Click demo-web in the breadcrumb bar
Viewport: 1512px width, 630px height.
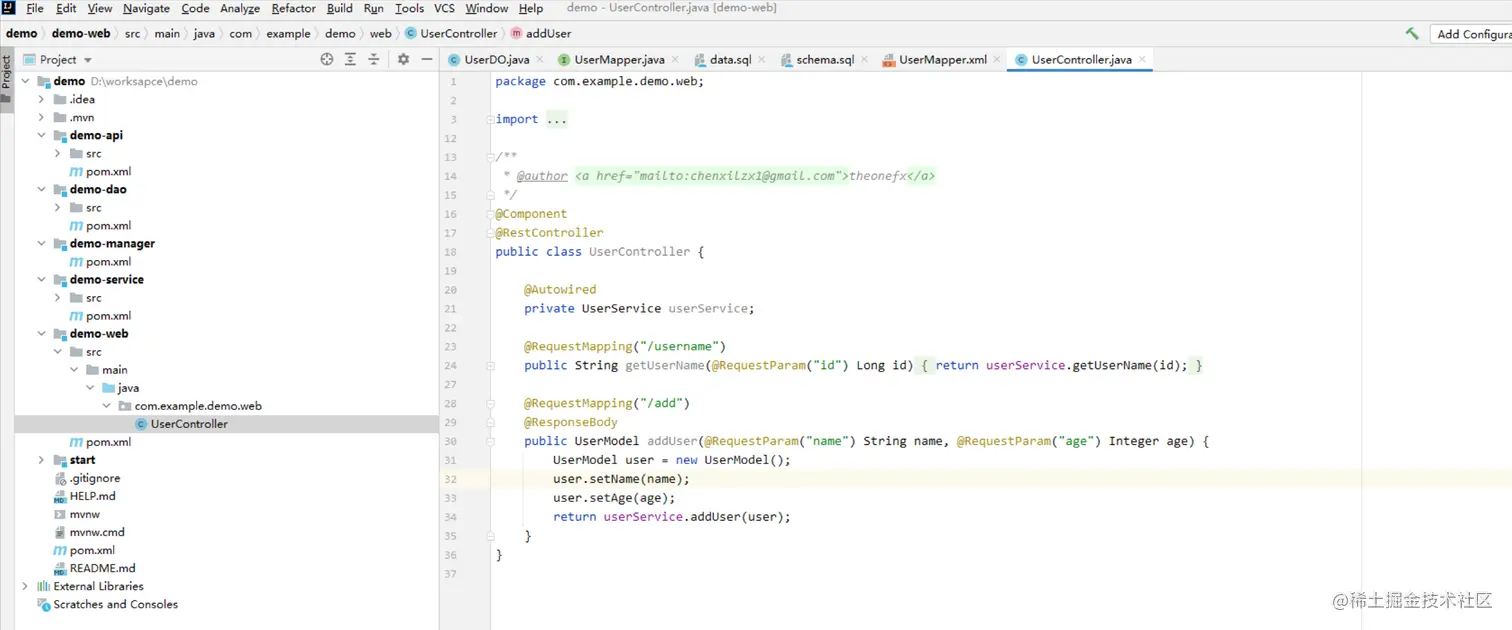81,33
